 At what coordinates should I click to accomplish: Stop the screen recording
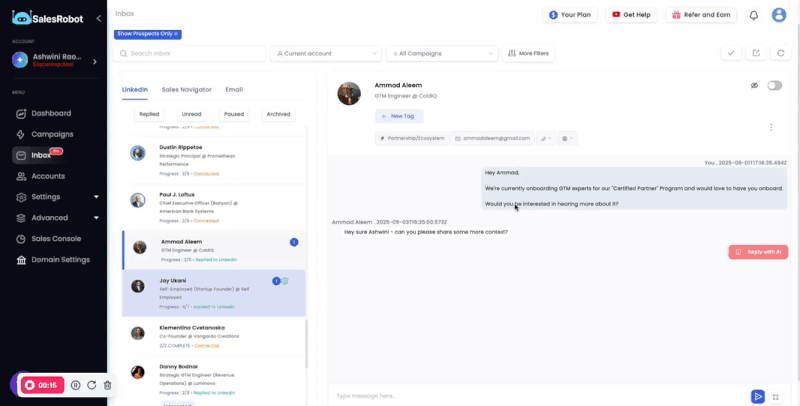[42, 385]
